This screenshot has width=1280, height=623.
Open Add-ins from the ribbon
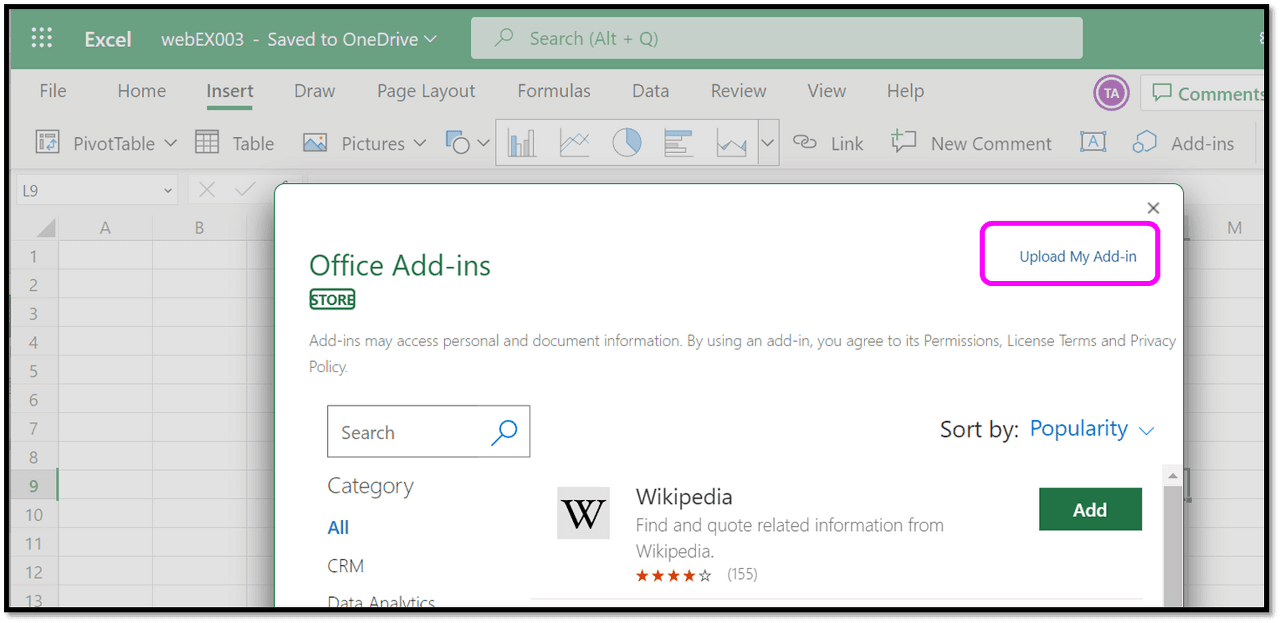tap(1184, 143)
